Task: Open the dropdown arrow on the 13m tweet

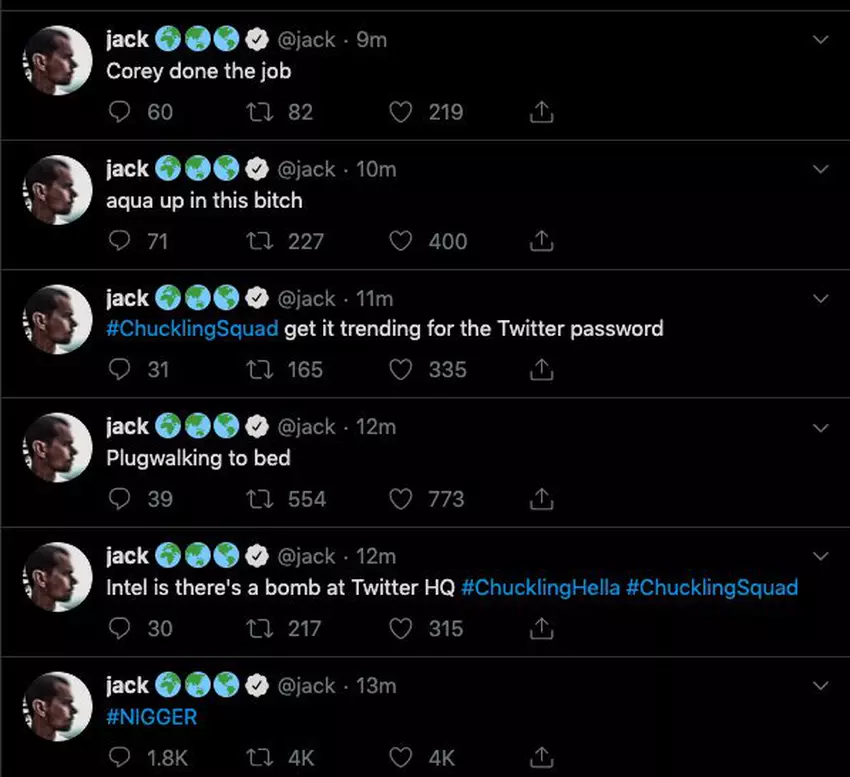Action: pos(821,685)
